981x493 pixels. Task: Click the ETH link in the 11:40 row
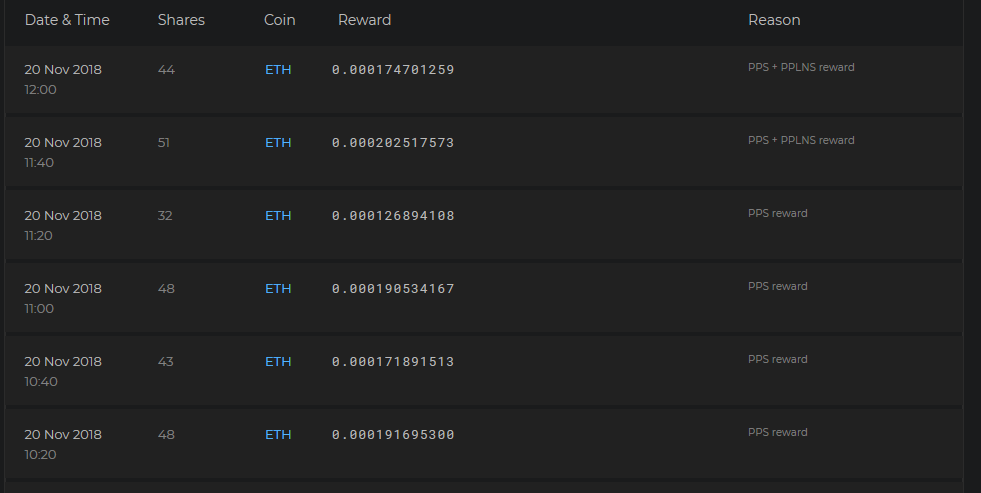coord(278,143)
